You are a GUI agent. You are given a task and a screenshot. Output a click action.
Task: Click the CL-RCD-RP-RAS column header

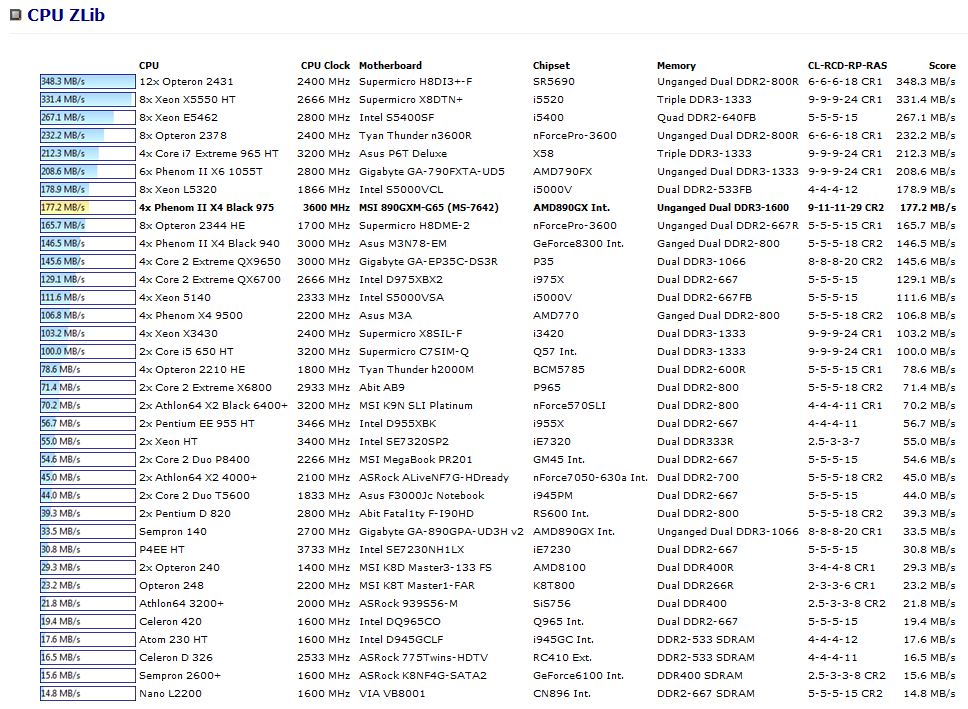click(x=847, y=65)
